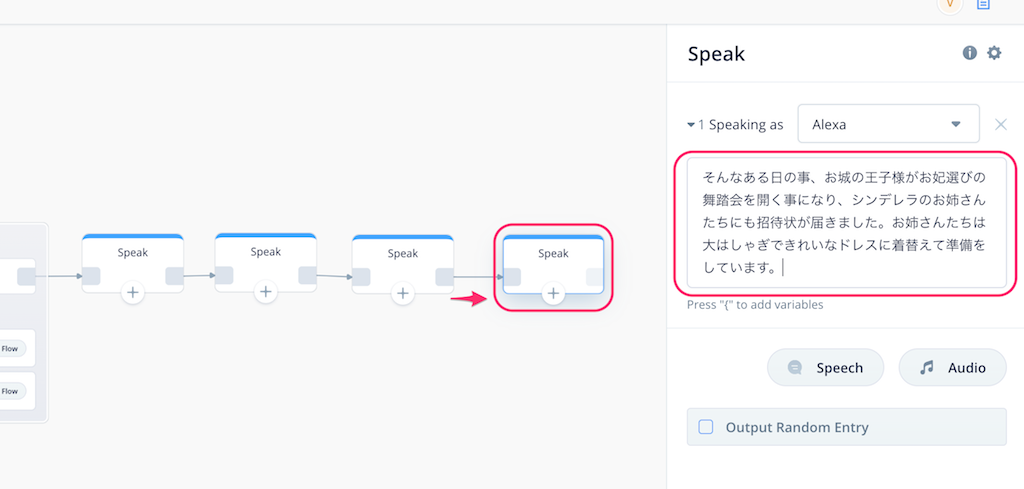Click the document icon in top bar
1024x489 pixels.
[x=983, y=4]
